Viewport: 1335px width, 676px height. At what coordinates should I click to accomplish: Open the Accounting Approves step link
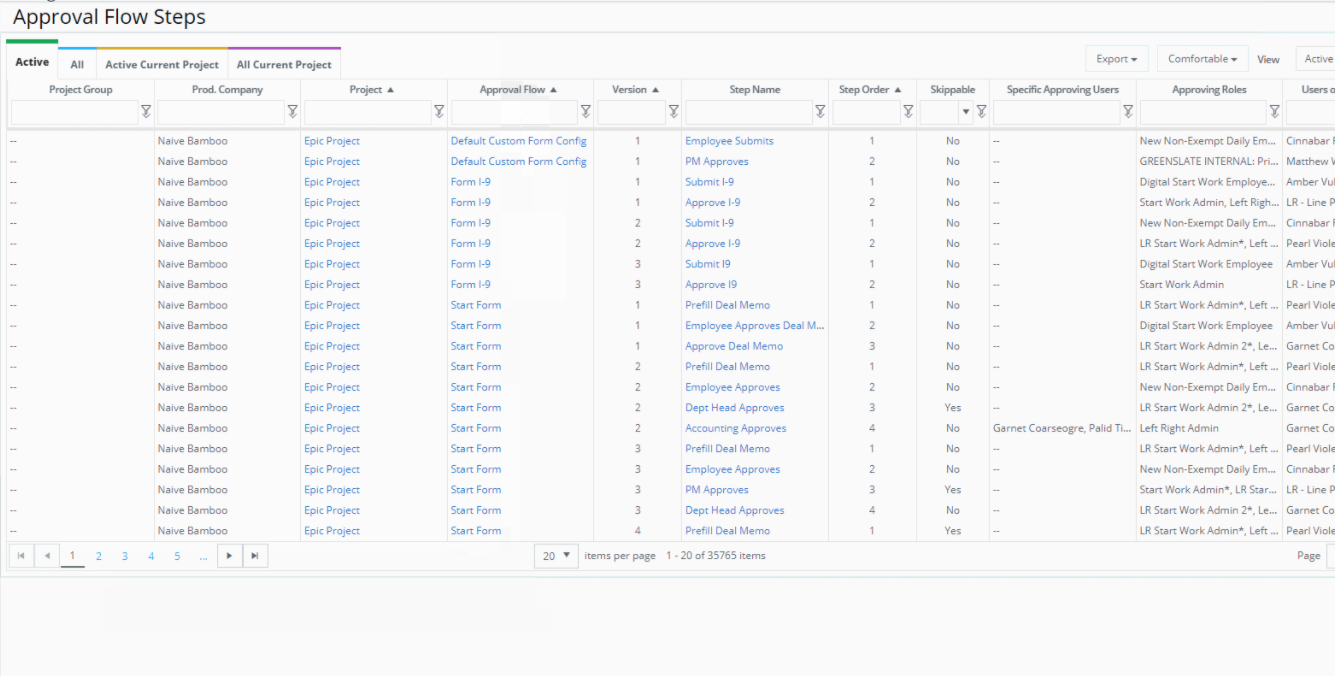[735, 428]
